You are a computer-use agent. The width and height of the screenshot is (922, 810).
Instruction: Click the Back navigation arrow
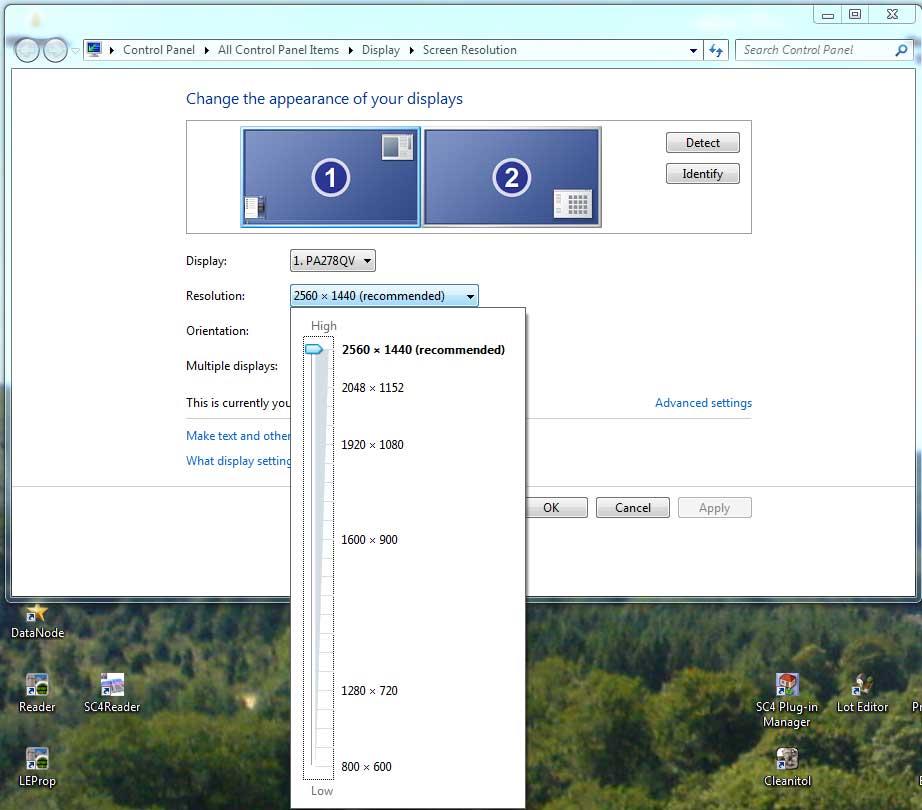[27, 51]
